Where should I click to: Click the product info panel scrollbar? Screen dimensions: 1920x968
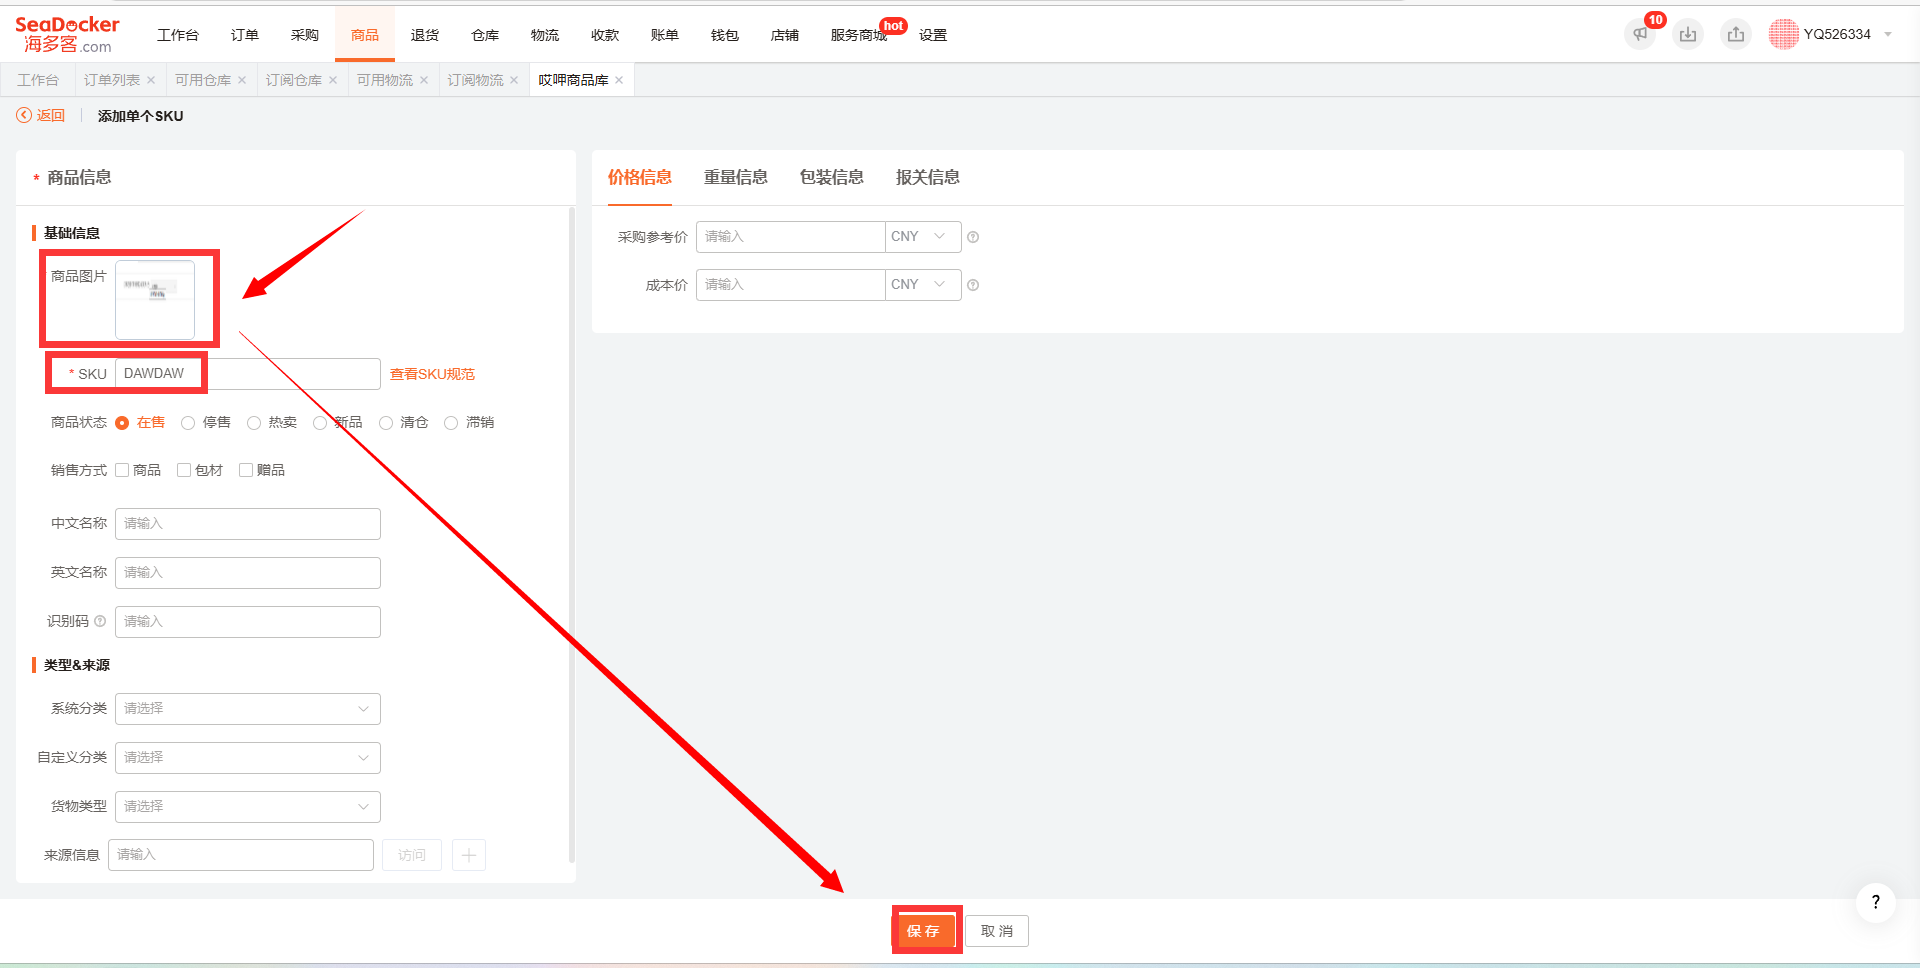point(572,534)
